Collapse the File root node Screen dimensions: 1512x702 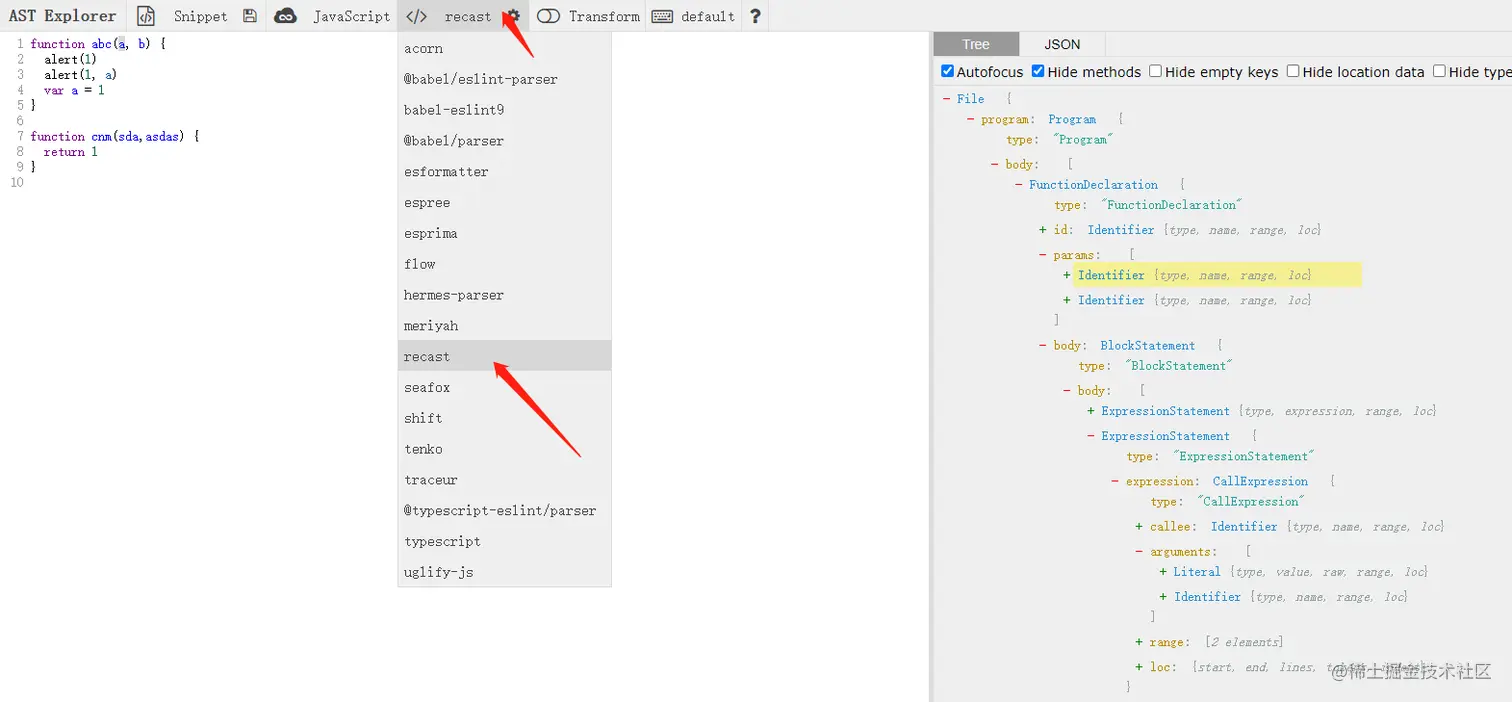click(946, 99)
